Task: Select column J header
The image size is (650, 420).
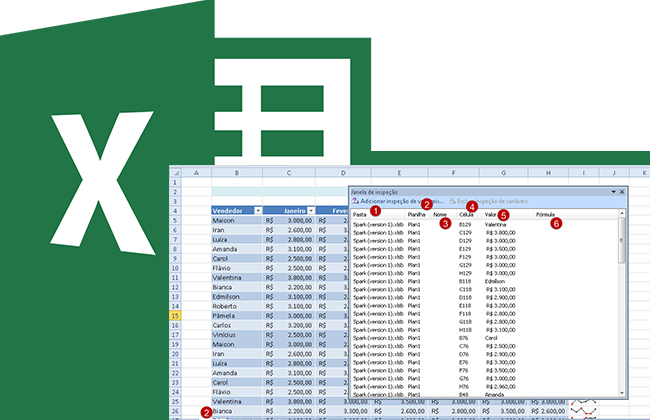Action: pyautogui.click(x=614, y=172)
